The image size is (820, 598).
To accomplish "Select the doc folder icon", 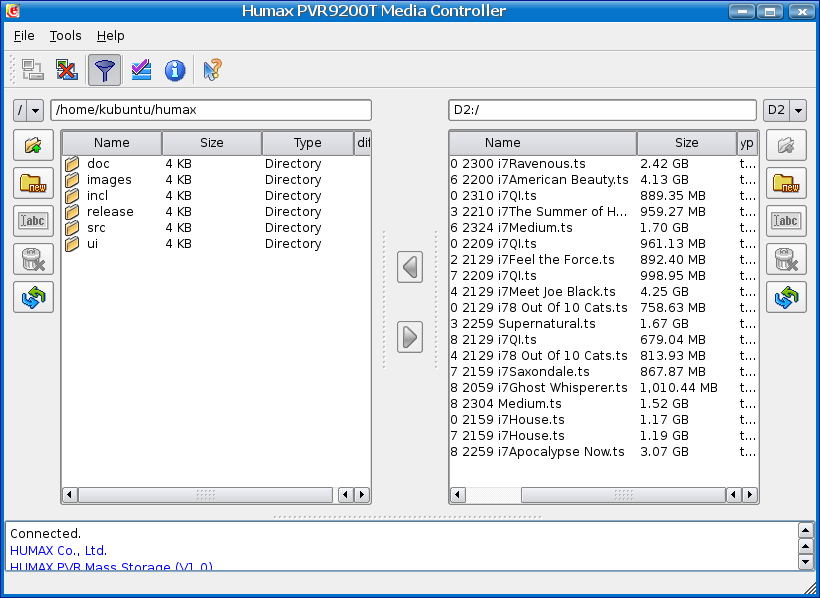I will click(x=72, y=164).
